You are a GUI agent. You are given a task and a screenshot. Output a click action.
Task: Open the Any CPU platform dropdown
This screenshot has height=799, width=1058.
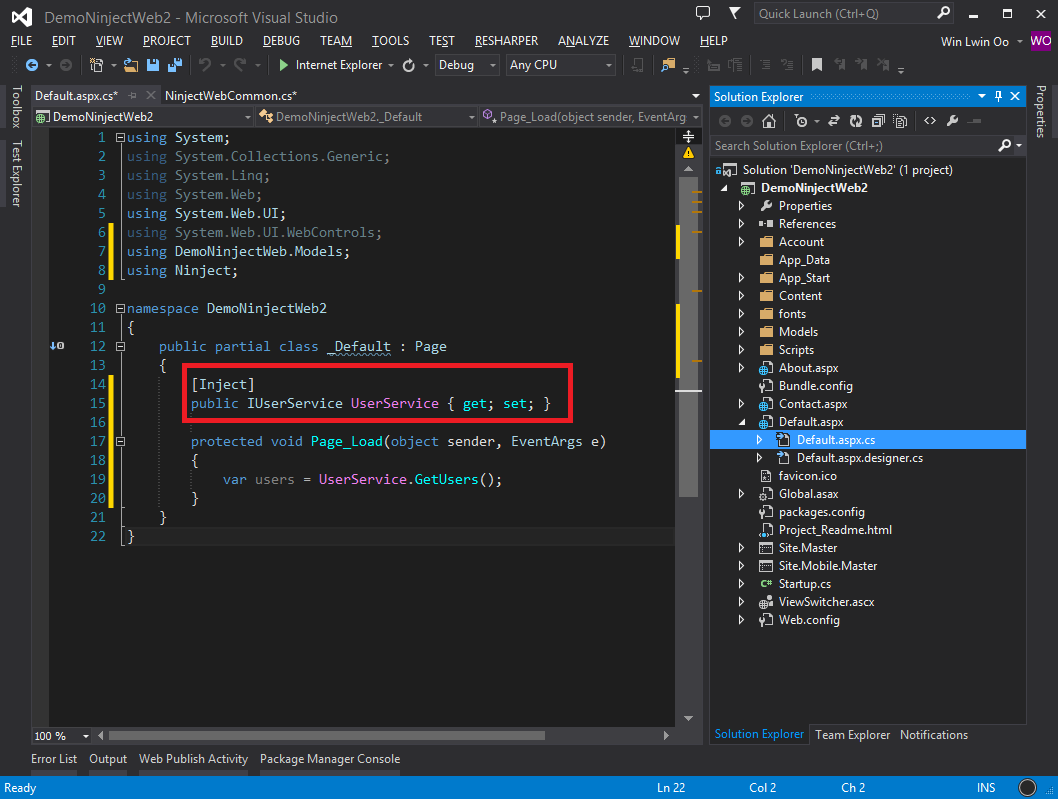click(x=561, y=65)
